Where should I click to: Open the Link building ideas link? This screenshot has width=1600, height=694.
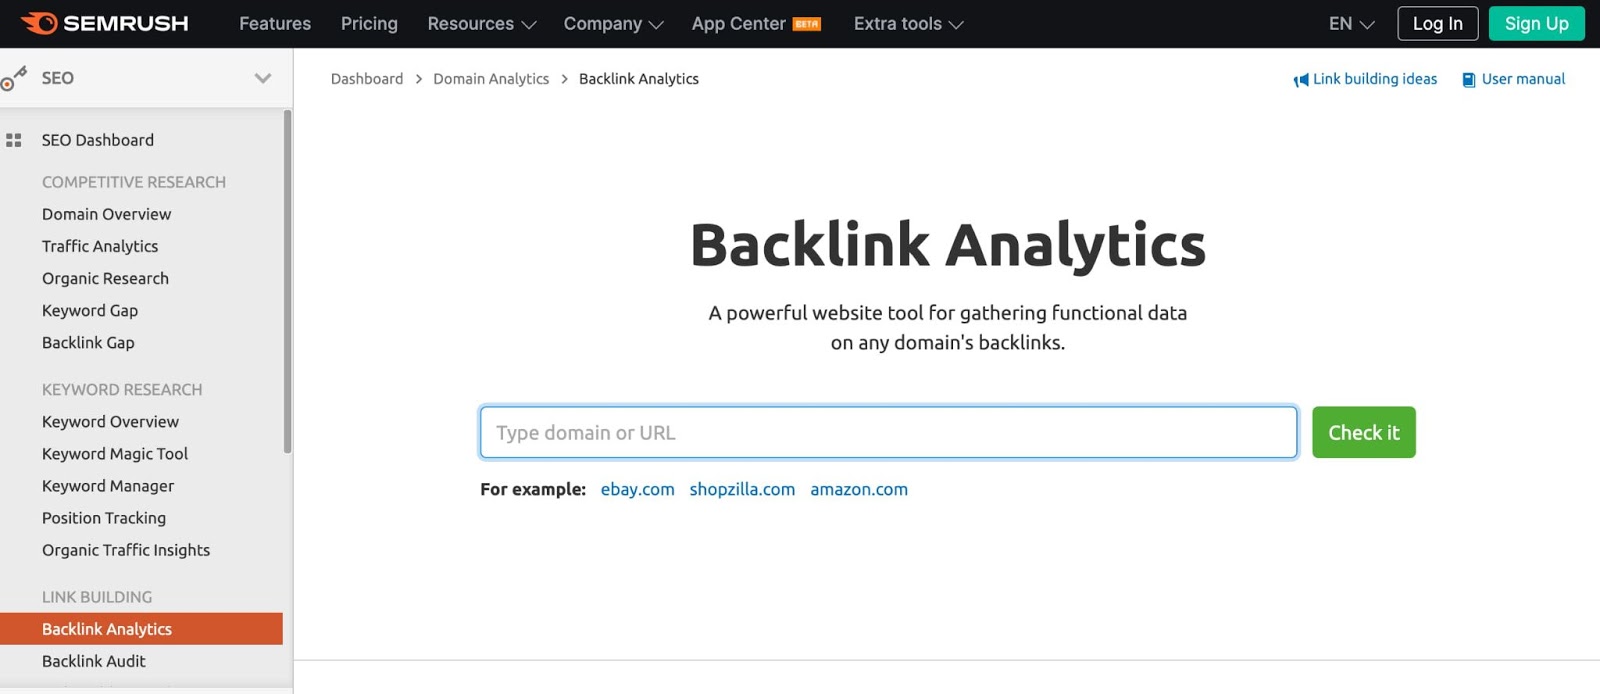pos(1375,79)
